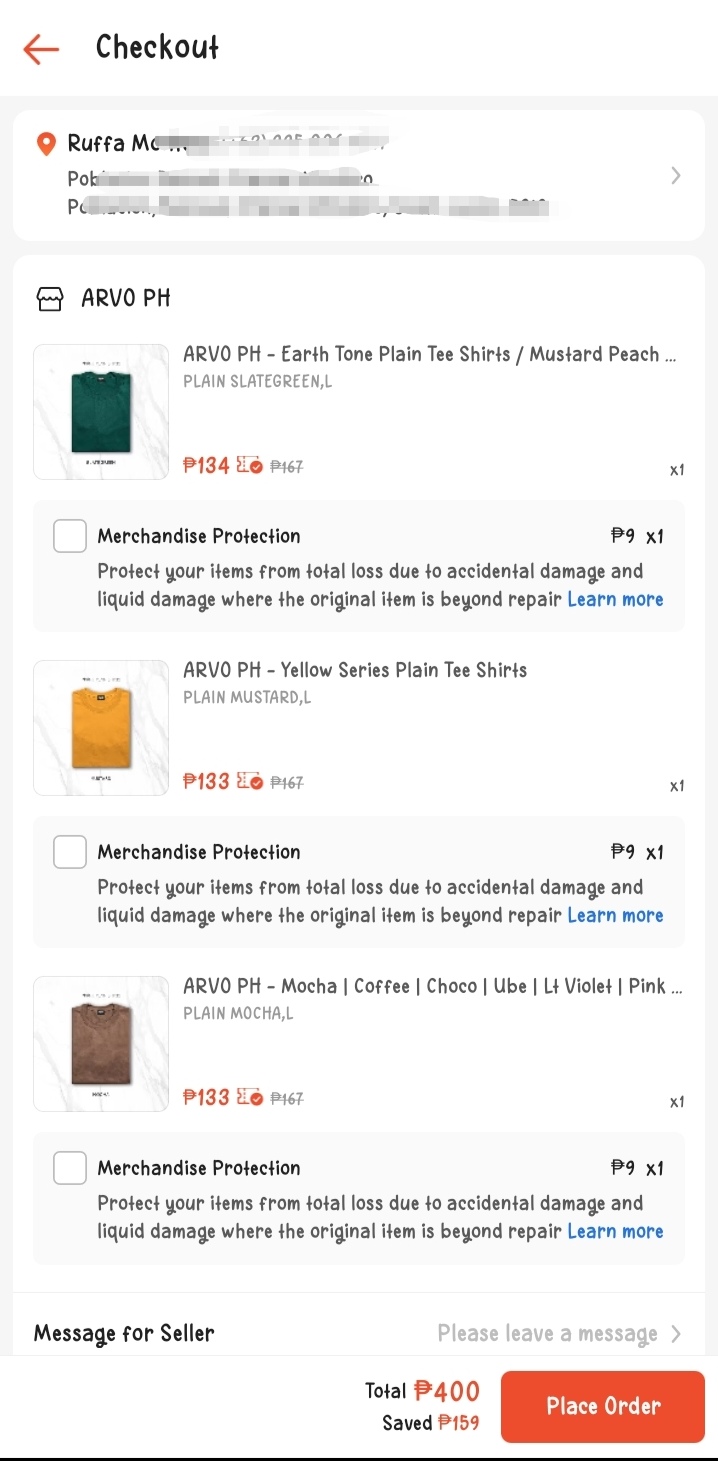Tap the discount badge on the mocha shirt price

249,1097
